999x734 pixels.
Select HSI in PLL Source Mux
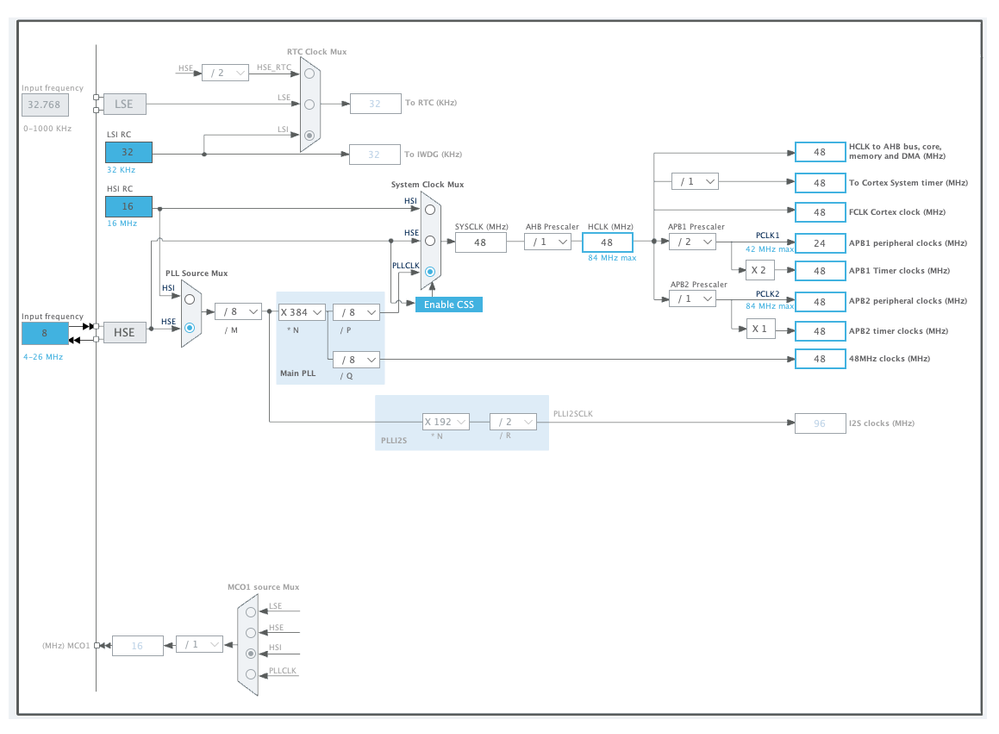(190, 299)
